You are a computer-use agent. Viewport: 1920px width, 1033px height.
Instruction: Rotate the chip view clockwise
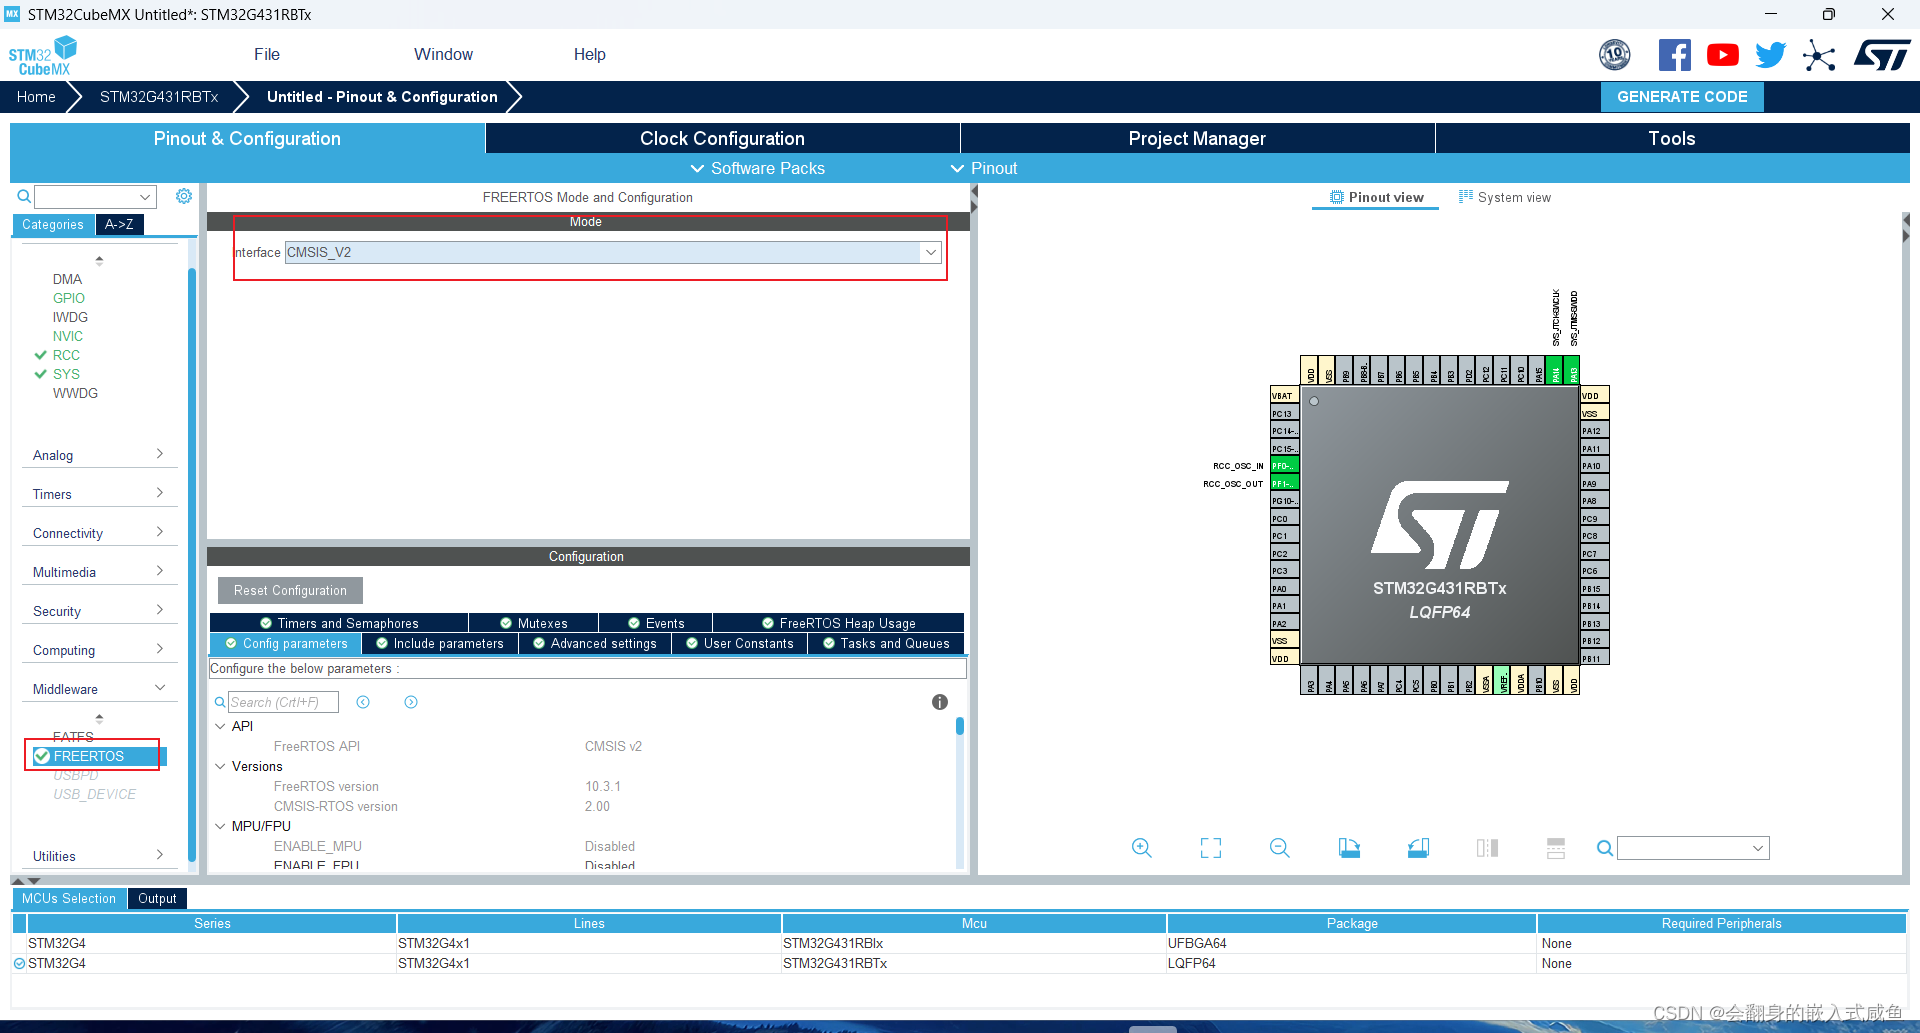coord(1348,847)
